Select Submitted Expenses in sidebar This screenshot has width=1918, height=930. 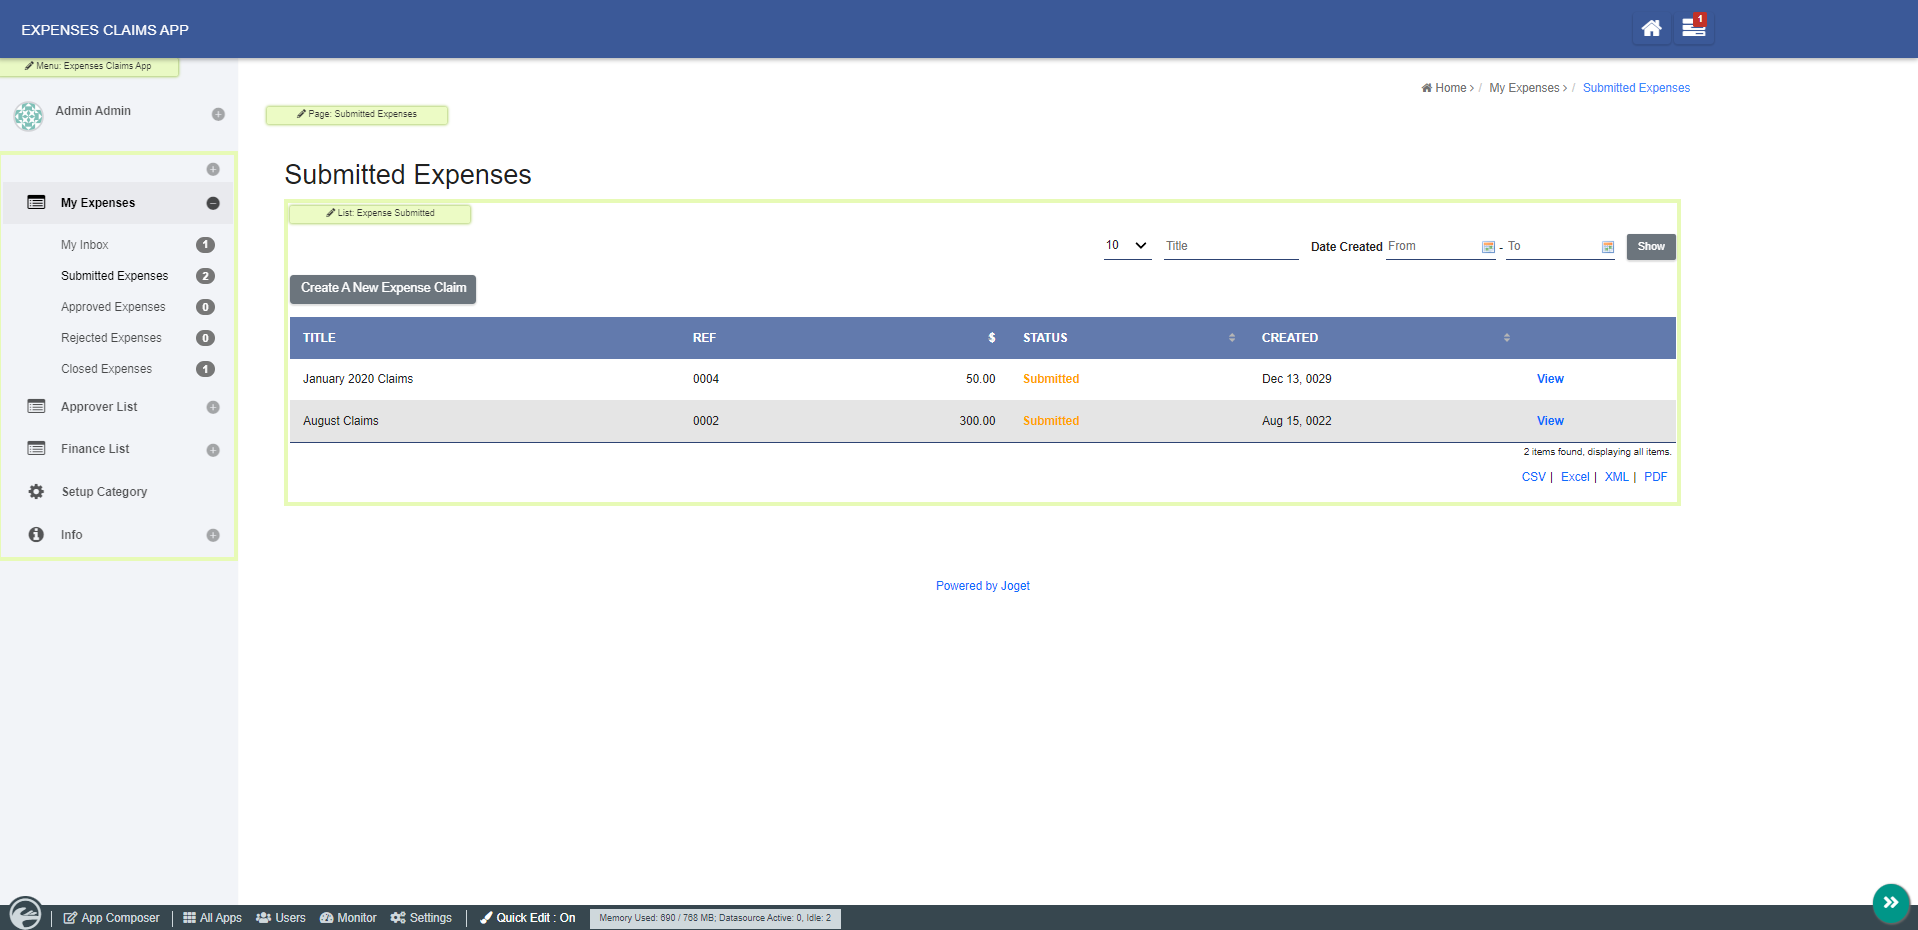tap(115, 276)
